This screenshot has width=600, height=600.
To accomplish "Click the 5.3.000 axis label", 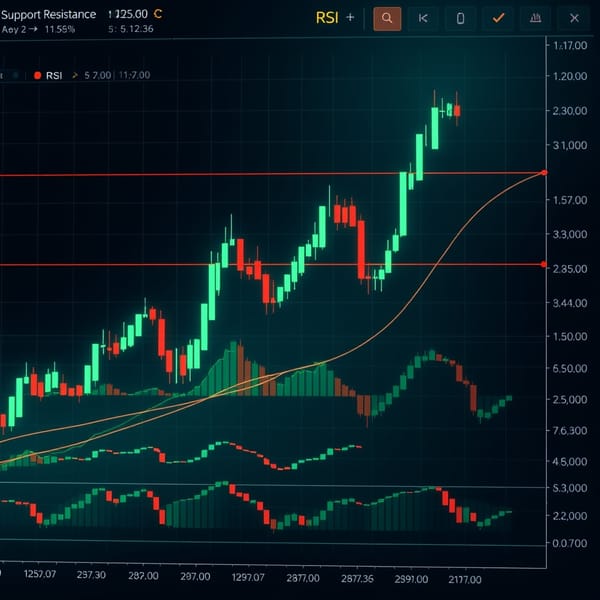I will pos(570,488).
